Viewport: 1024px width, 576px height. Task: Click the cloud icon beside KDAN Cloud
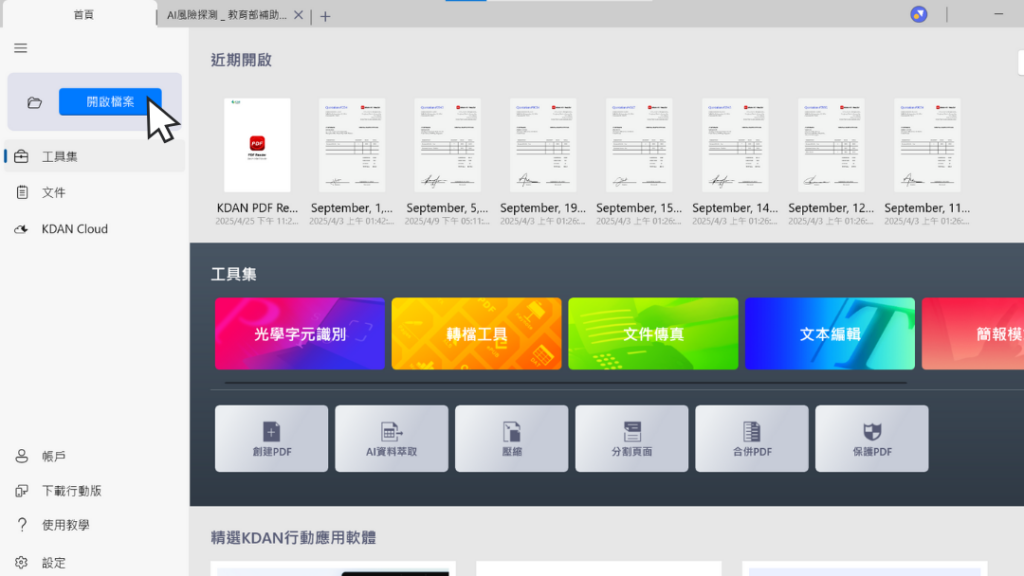coord(22,229)
